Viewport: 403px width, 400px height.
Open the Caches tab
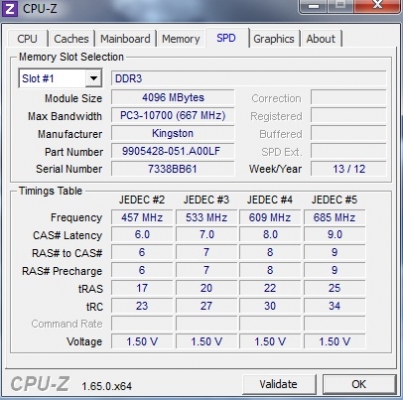coord(71,39)
